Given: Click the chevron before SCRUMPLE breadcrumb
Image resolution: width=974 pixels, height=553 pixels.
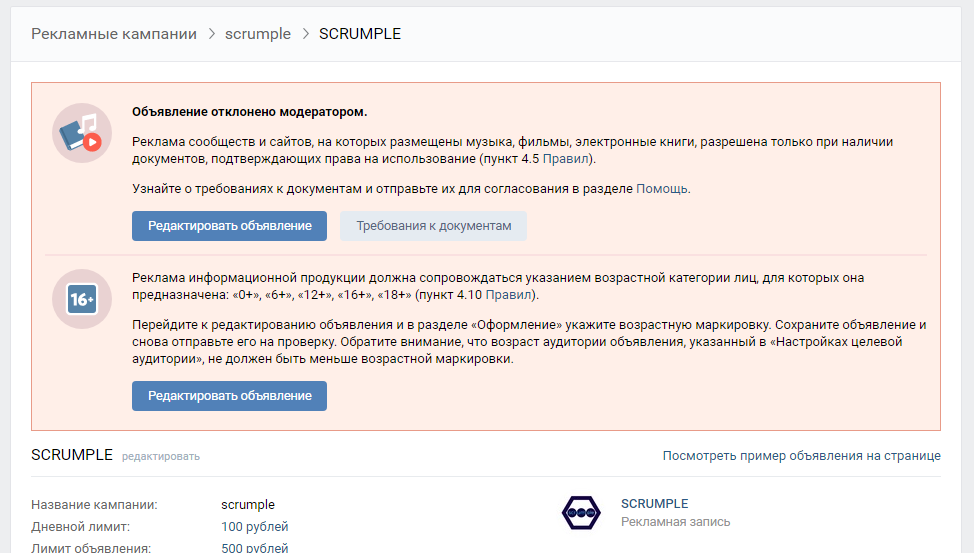Looking at the screenshot, I should pos(305,34).
